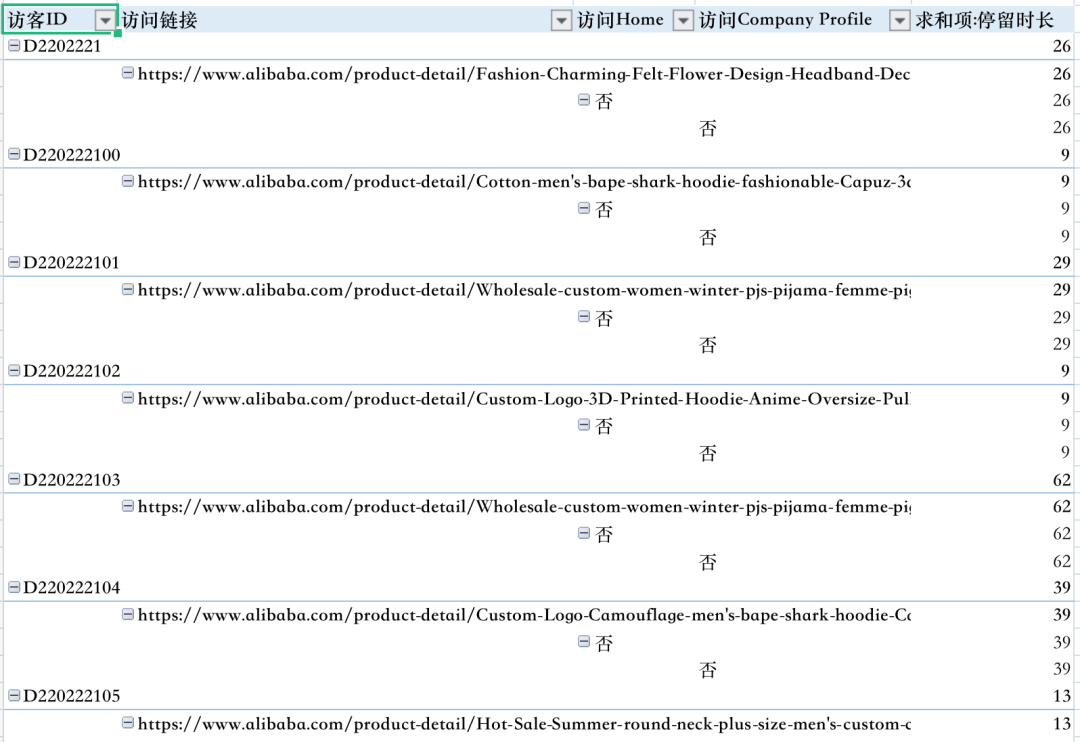The width and height of the screenshot is (1080, 742).
Task: Select the 访问Home header cell text
Action: tap(621, 20)
